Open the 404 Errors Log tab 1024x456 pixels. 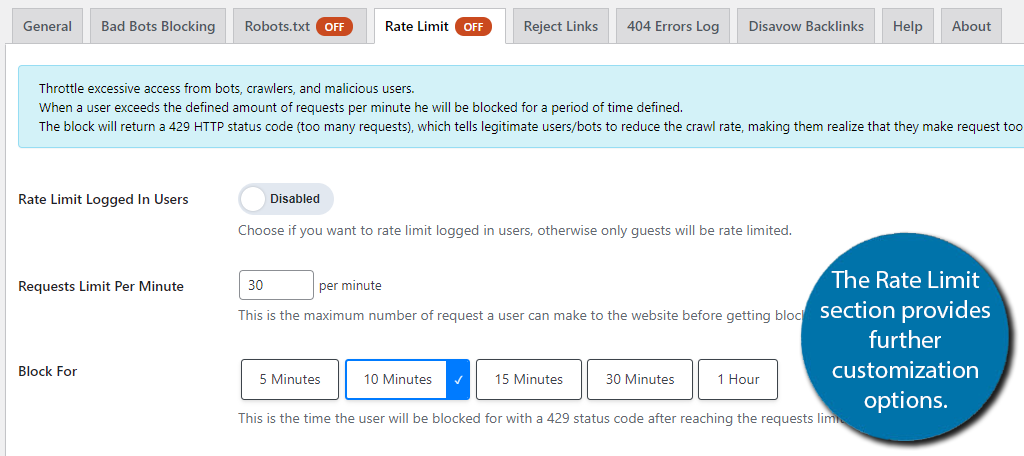pos(673,26)
